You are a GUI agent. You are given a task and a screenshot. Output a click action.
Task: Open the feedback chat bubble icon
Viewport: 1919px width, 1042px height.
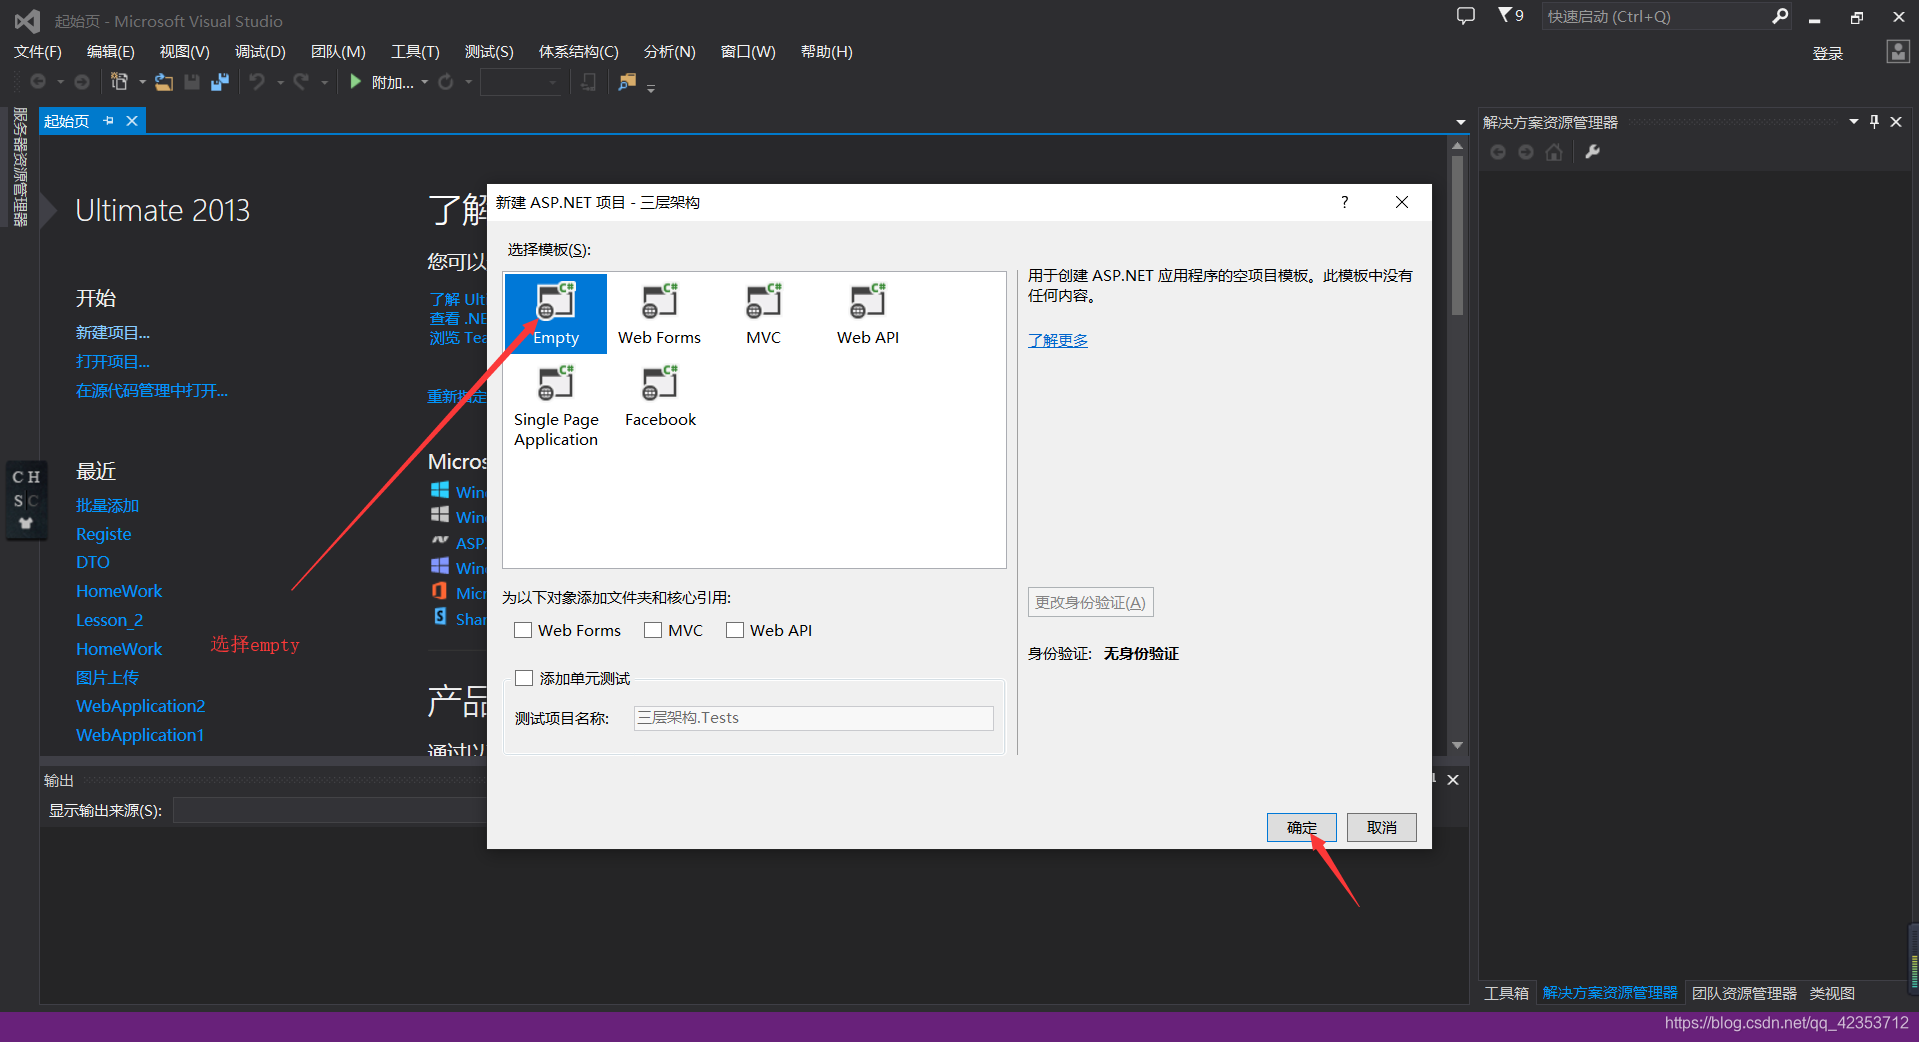1466,16
